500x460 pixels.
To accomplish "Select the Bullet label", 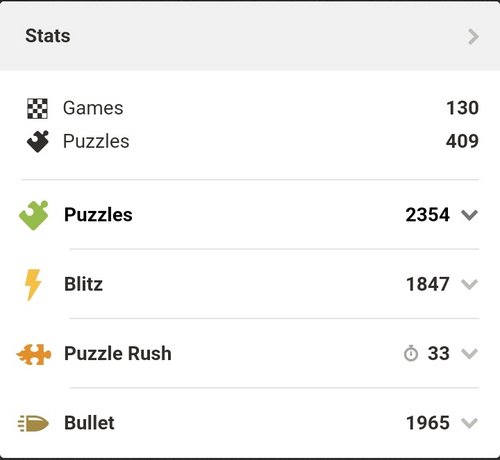I will tap(89, 423).
